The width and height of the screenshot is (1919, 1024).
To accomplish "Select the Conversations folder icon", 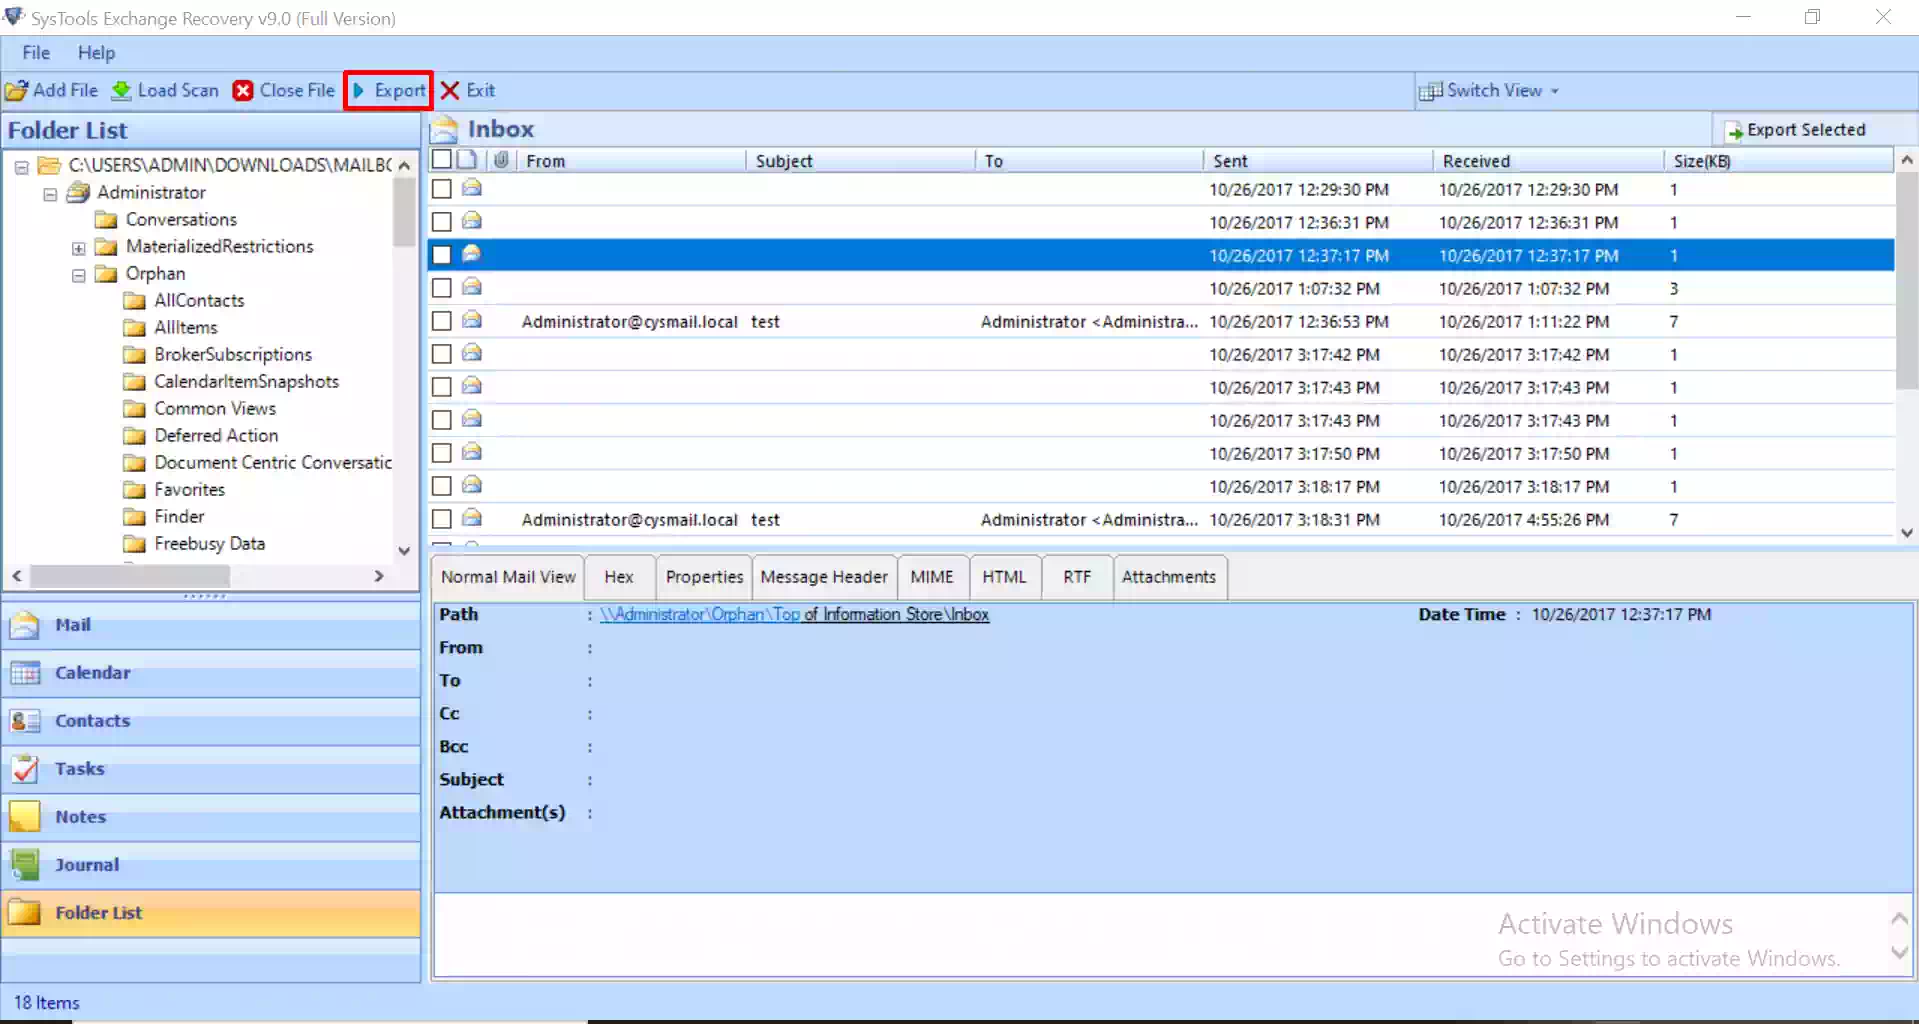I will click(x=106, y=220).
